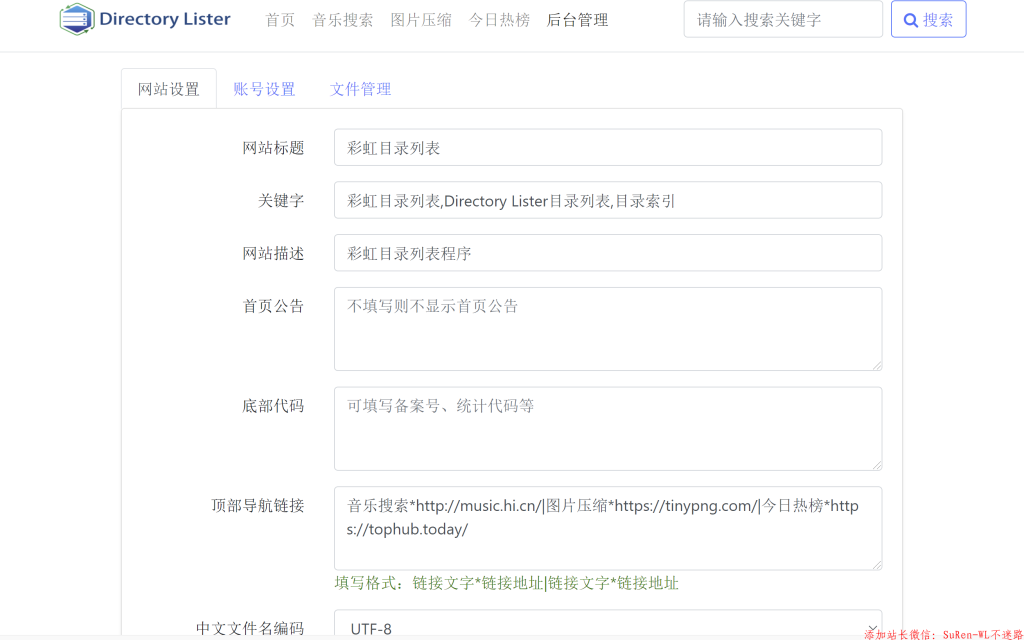The image size is (1024, 640).
Task: Switch to the 文件管理 tab
Action: [360, 89]
